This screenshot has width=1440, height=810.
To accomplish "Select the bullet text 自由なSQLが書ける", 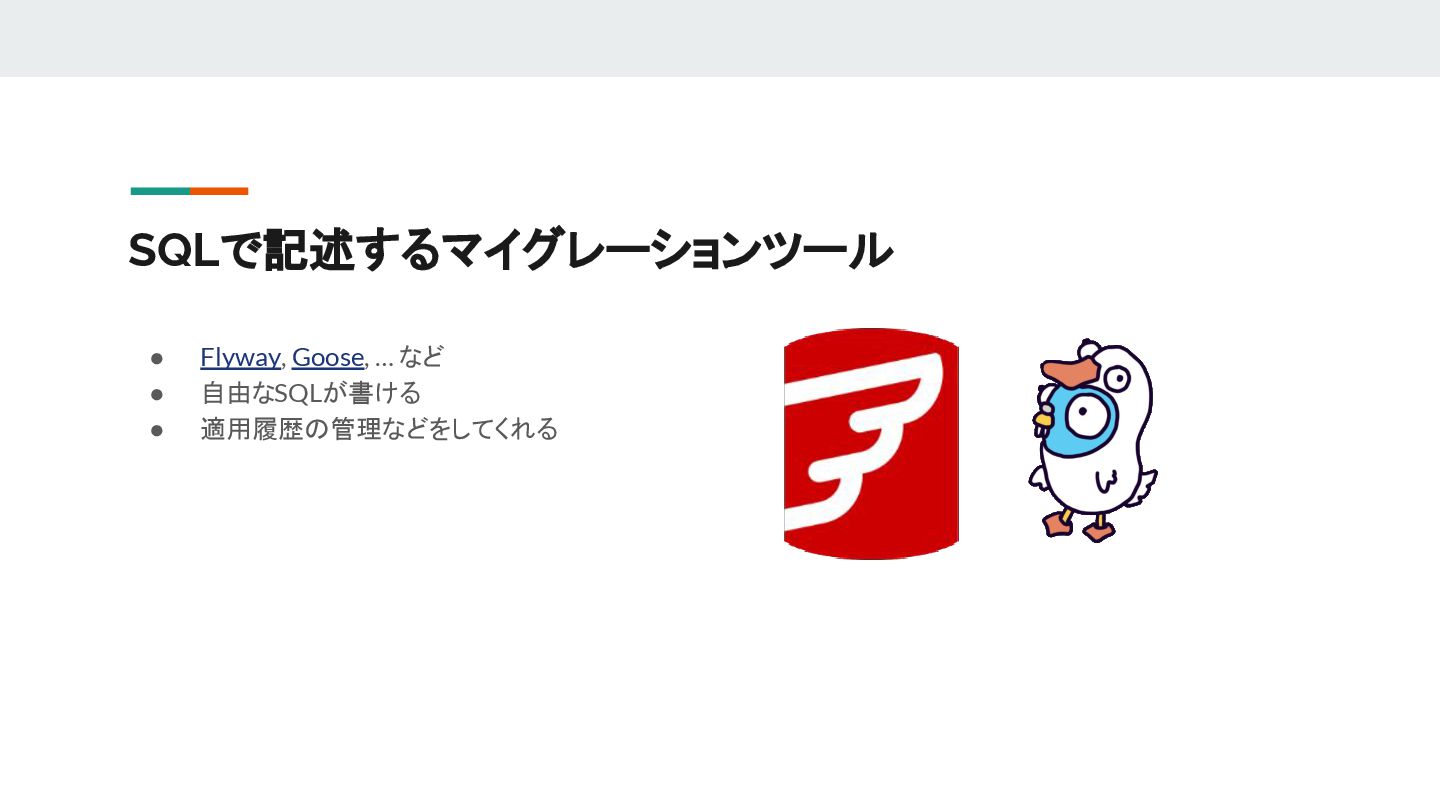I will 311,393.
